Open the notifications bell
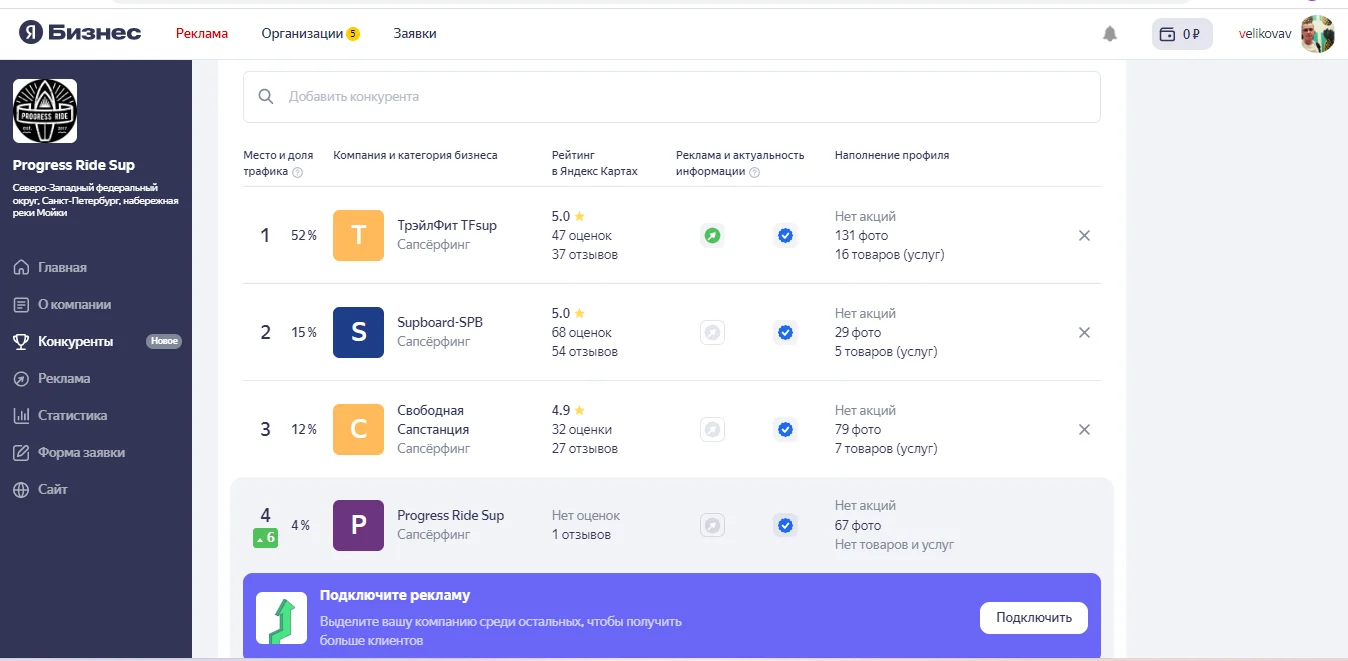The height and width of the screenshot is (661, 1348). pos(1109,33)
